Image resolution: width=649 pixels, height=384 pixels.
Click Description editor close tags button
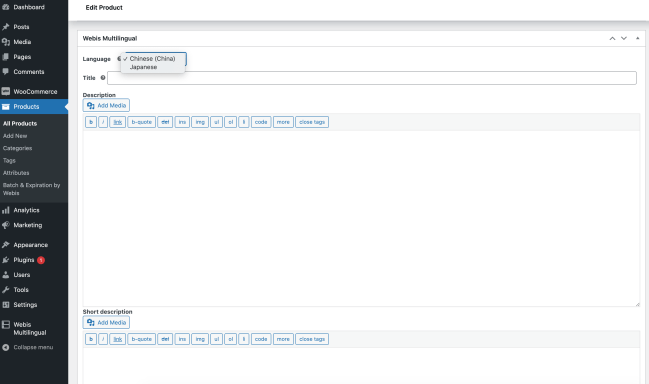click(312, 122)
